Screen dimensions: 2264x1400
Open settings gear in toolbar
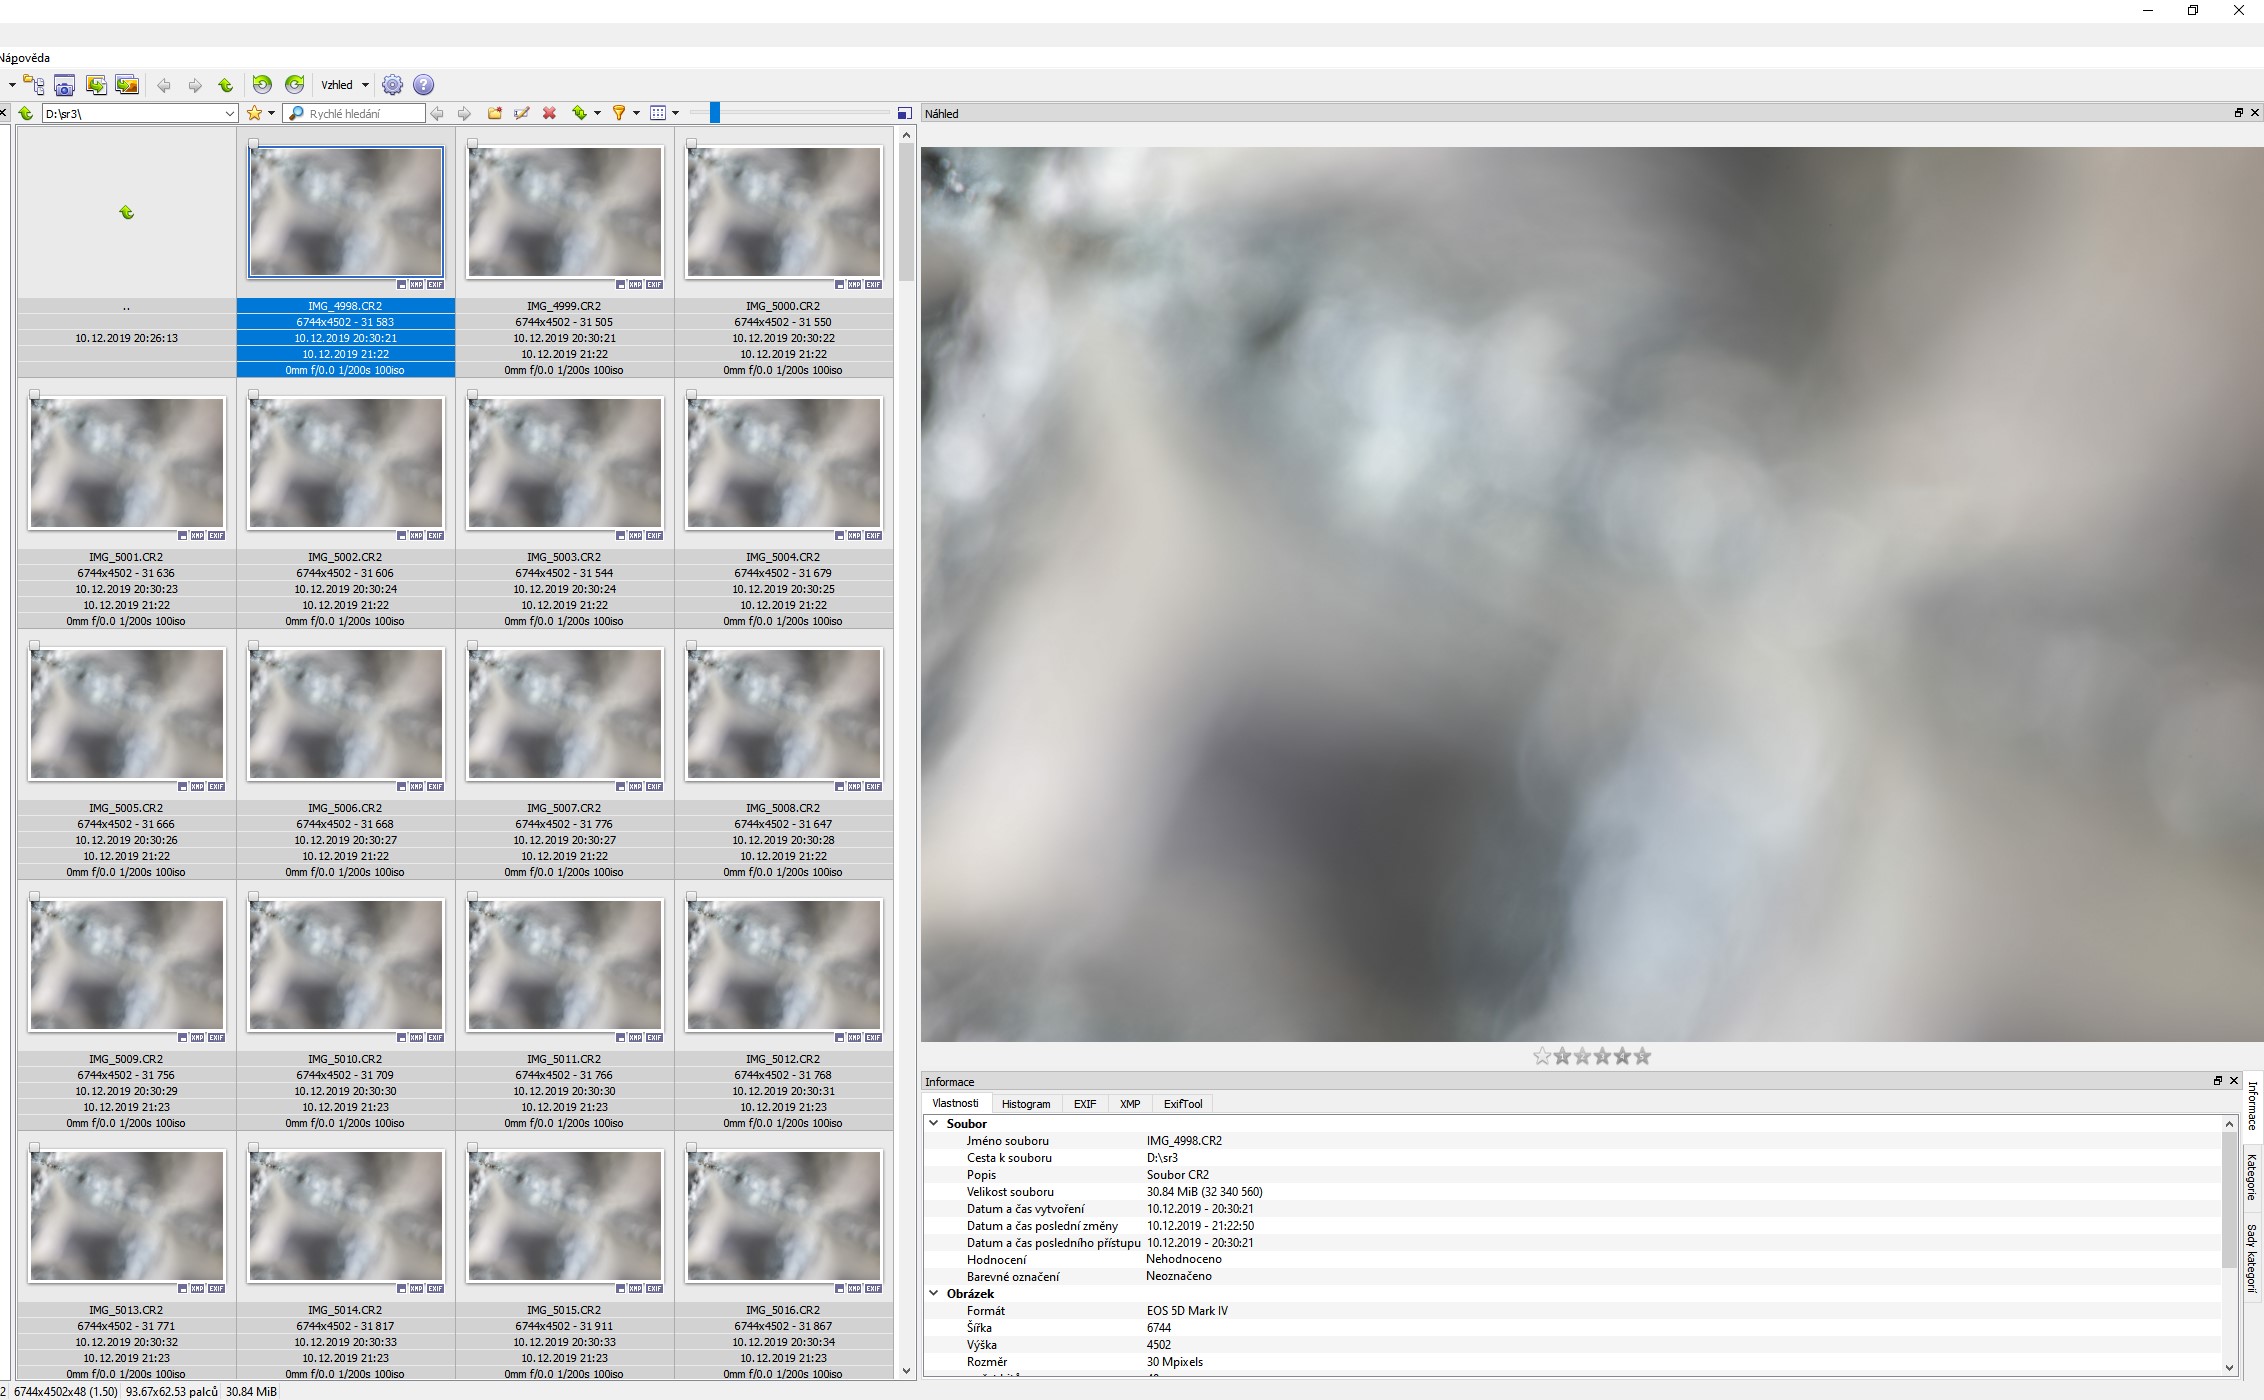point(392,85)
